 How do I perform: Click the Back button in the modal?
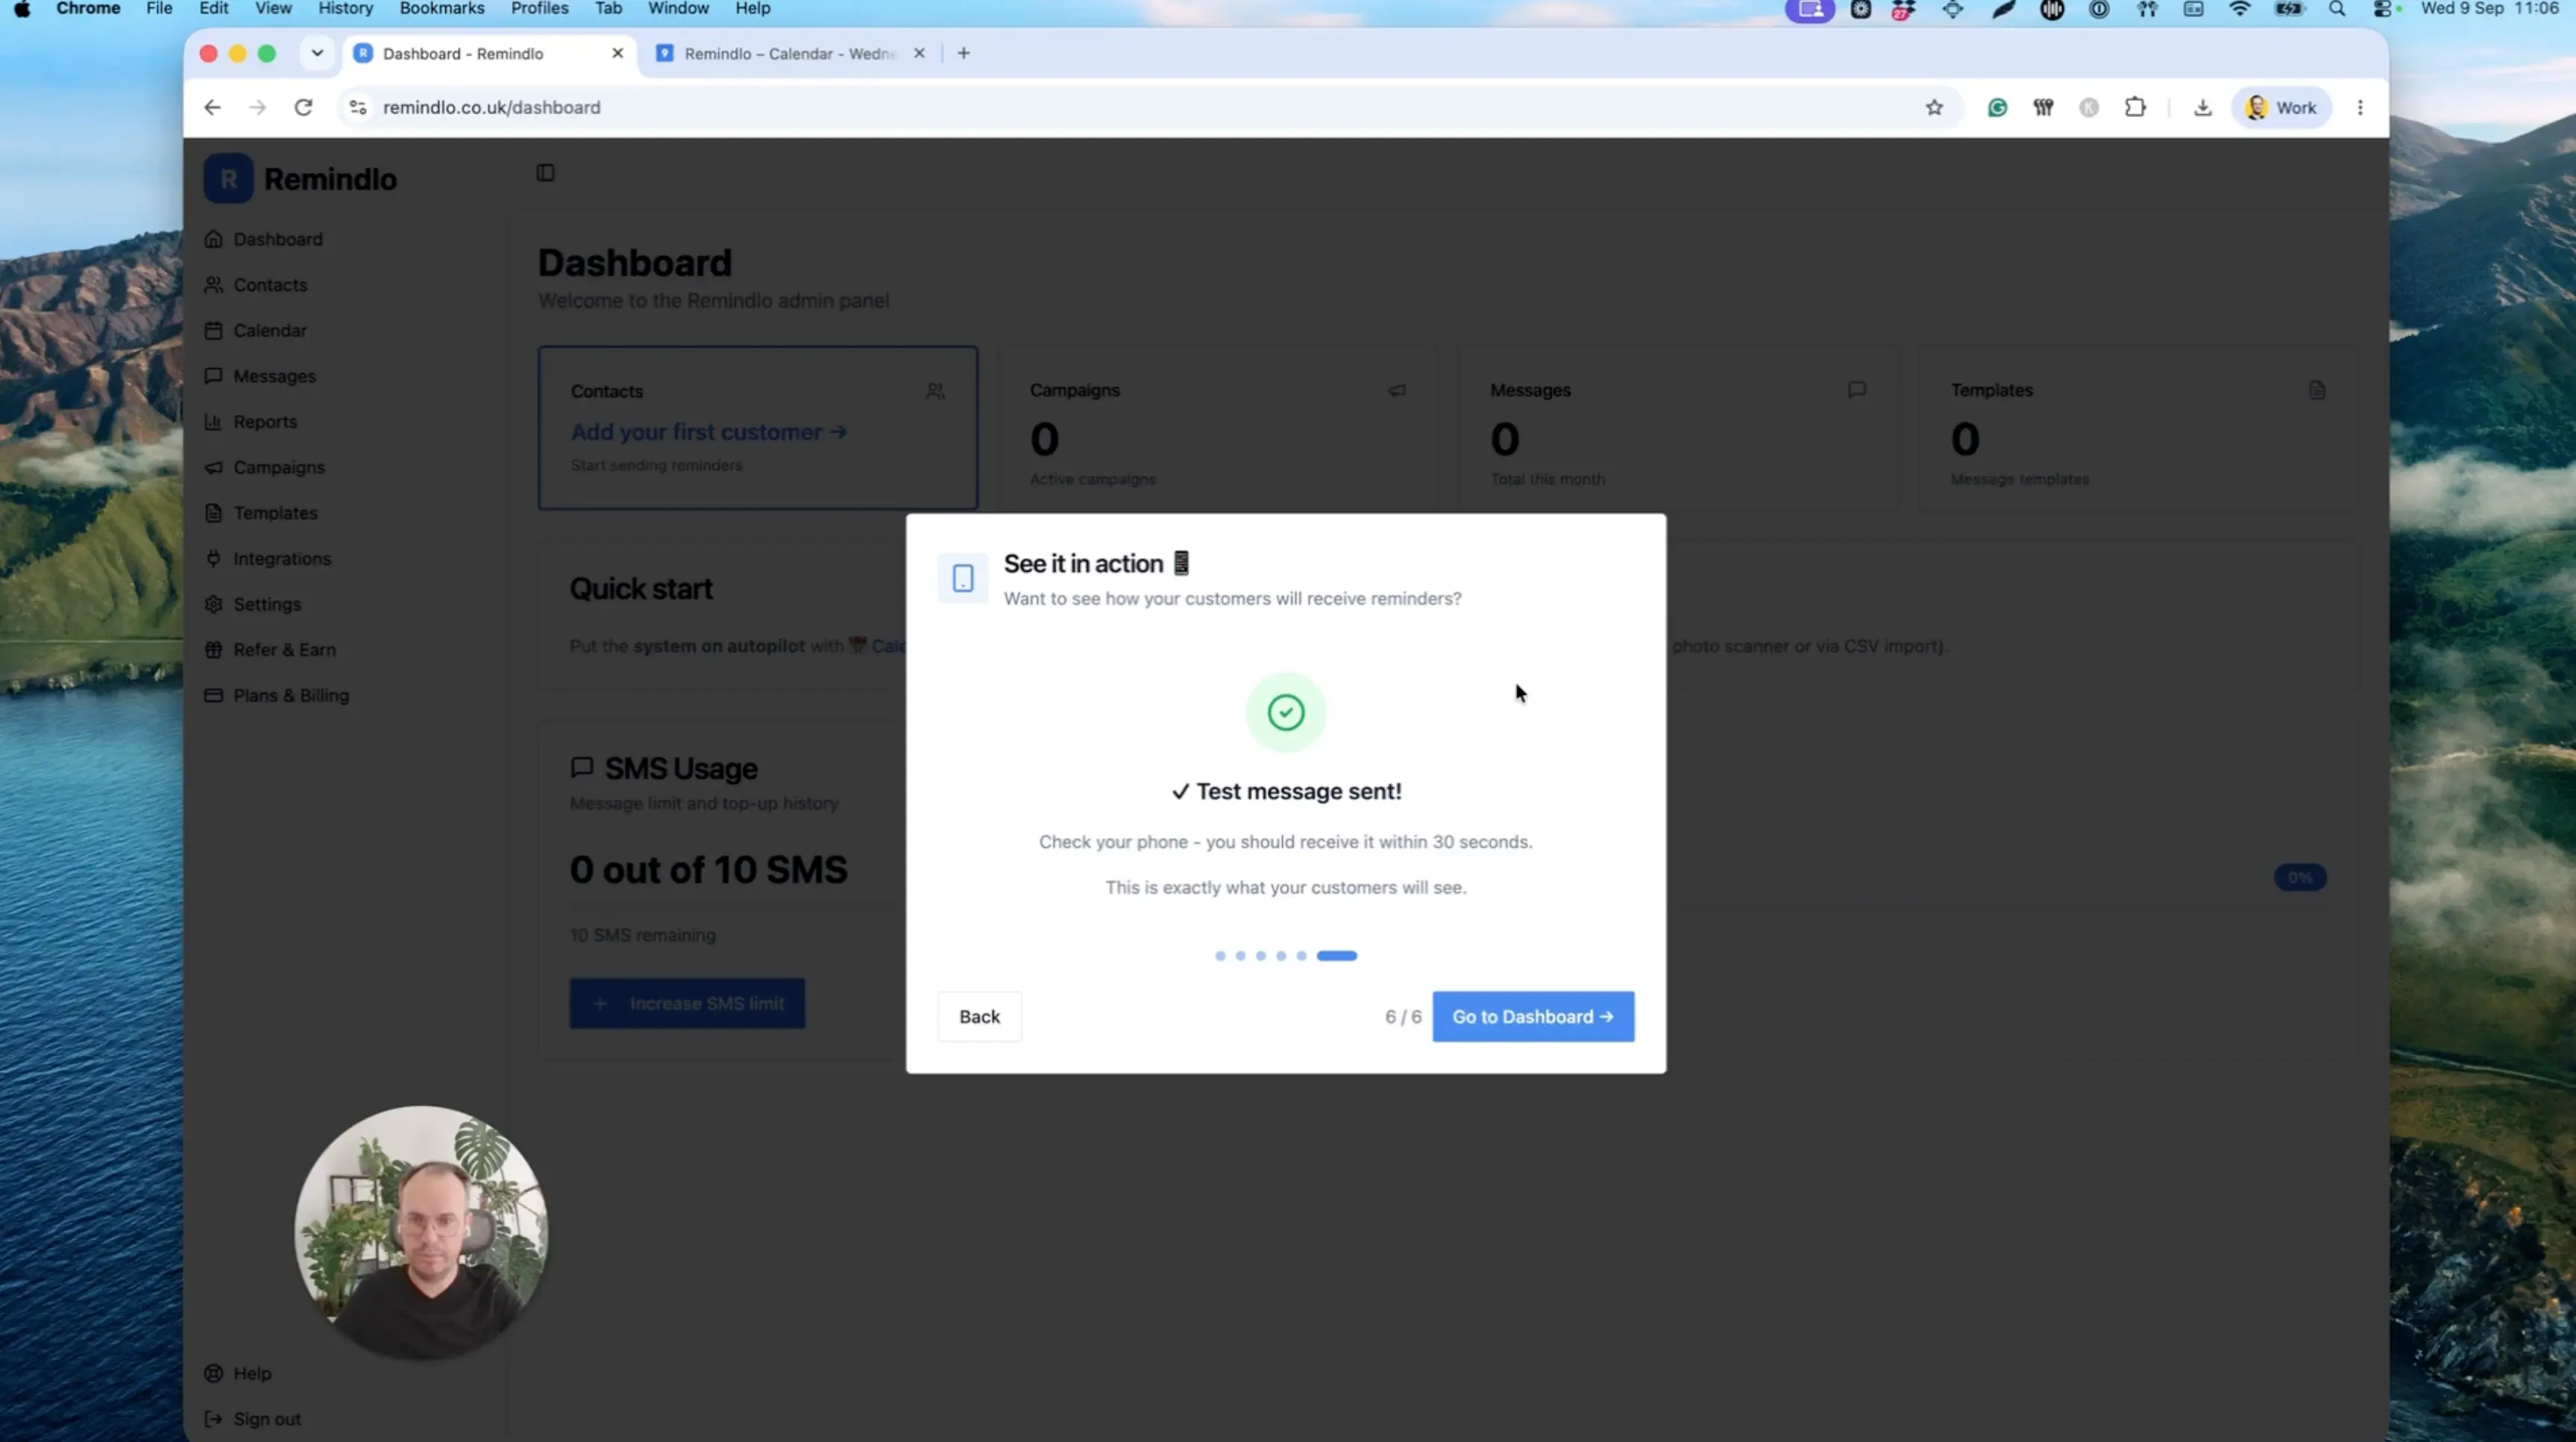(x=979, y=1016)
